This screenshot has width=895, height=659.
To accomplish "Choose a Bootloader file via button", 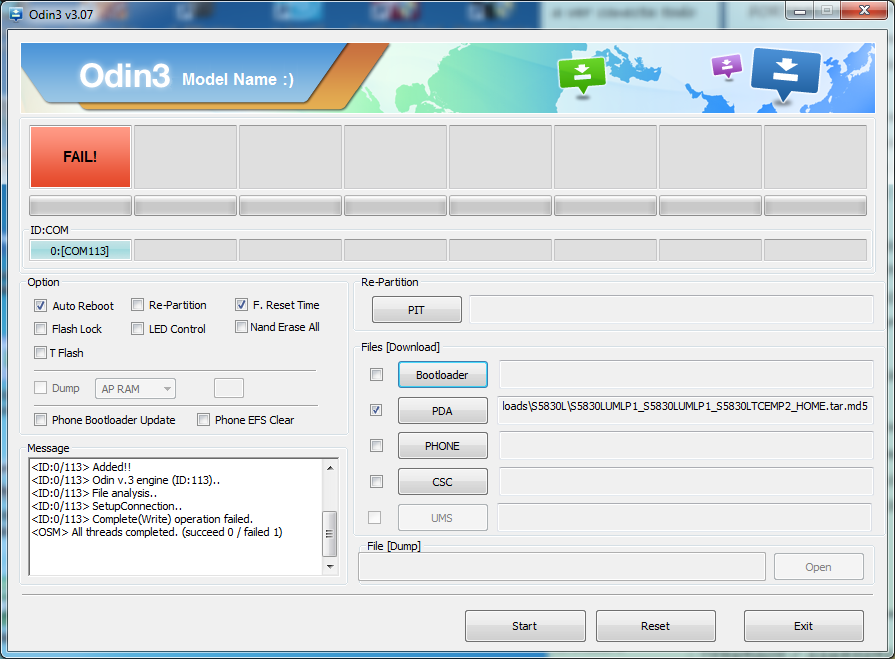I will 442,375.
